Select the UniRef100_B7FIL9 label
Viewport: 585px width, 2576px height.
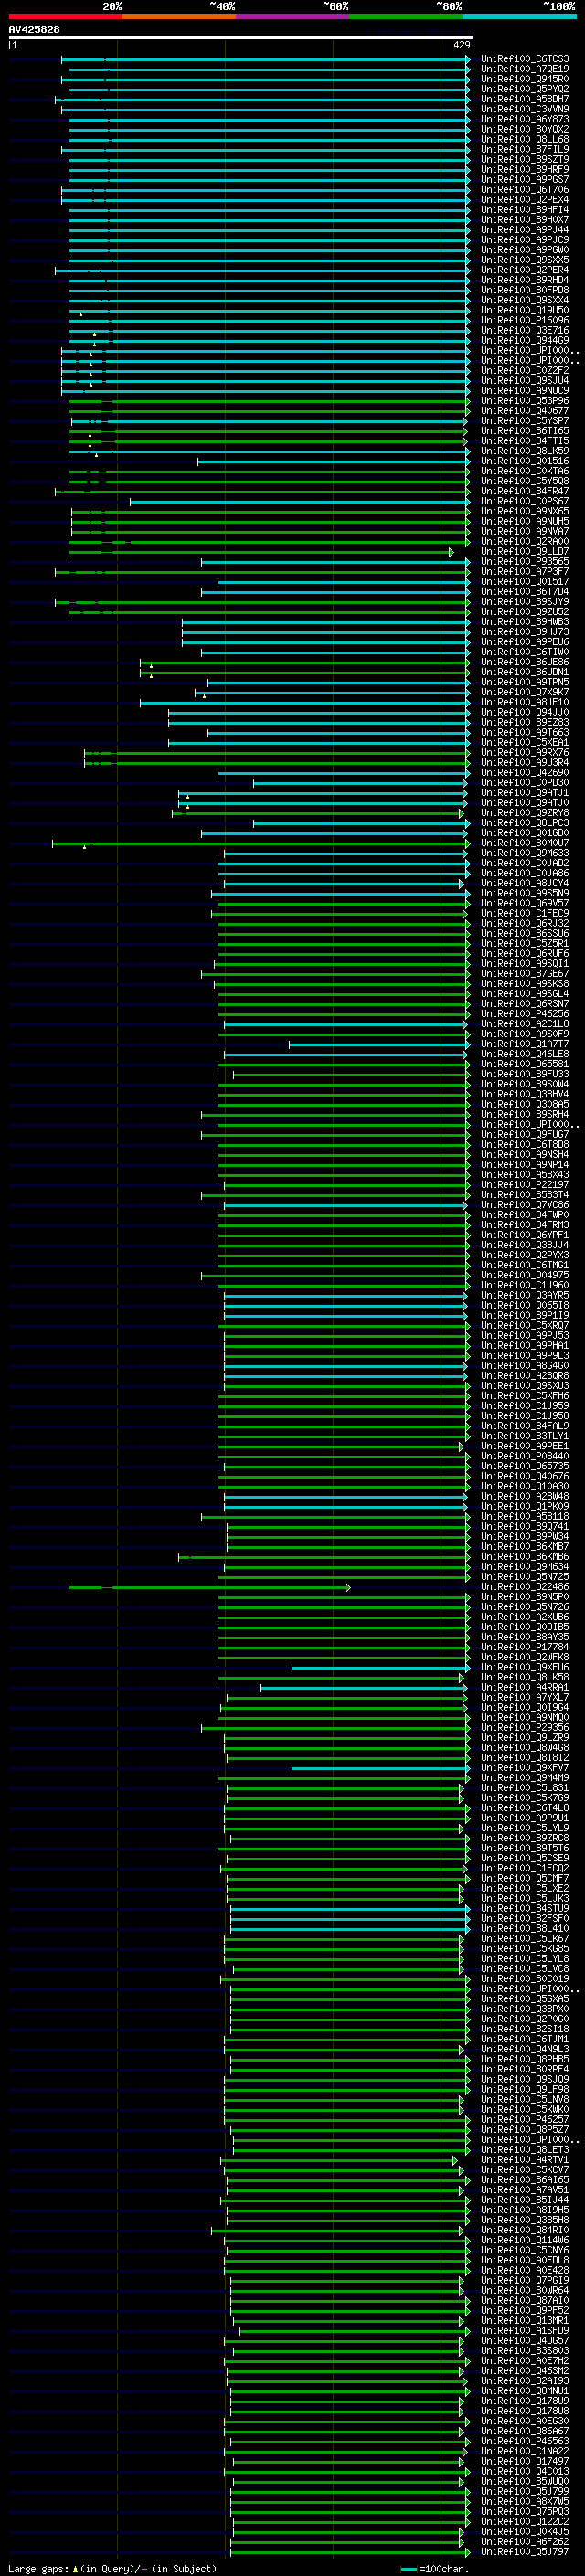tap(524, 149)
